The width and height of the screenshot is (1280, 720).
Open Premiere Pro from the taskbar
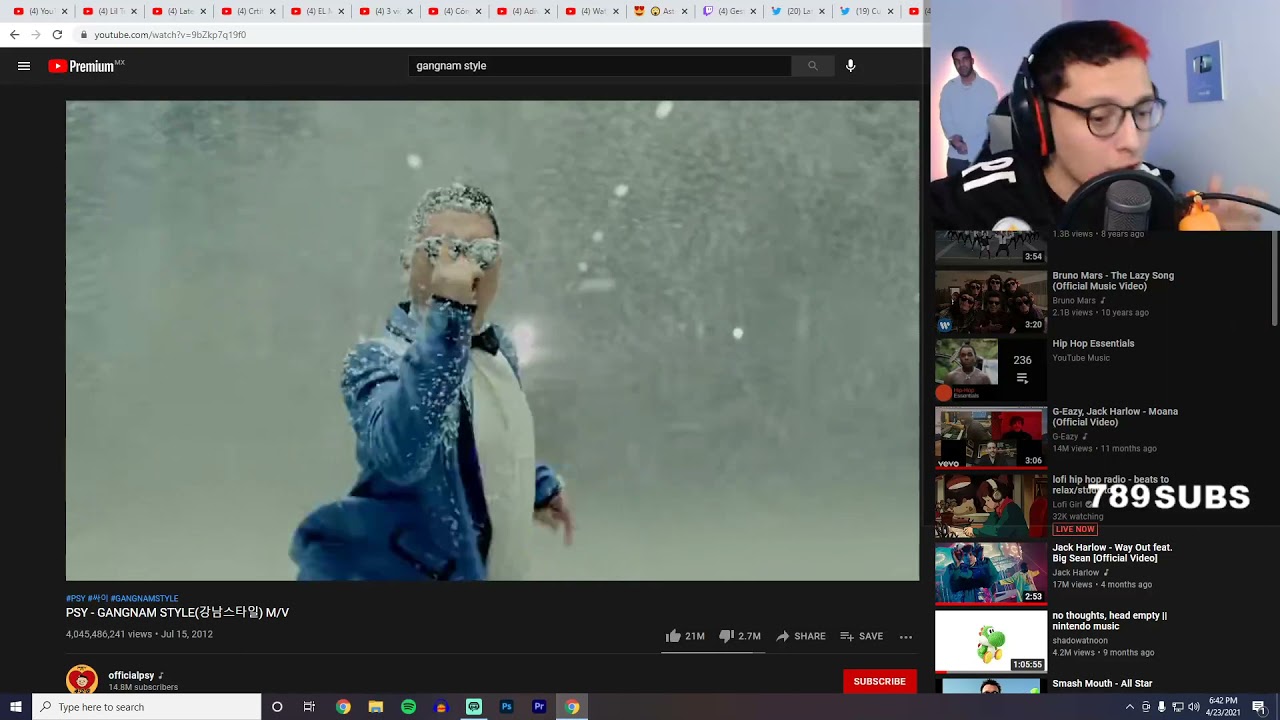click(539, 707)
